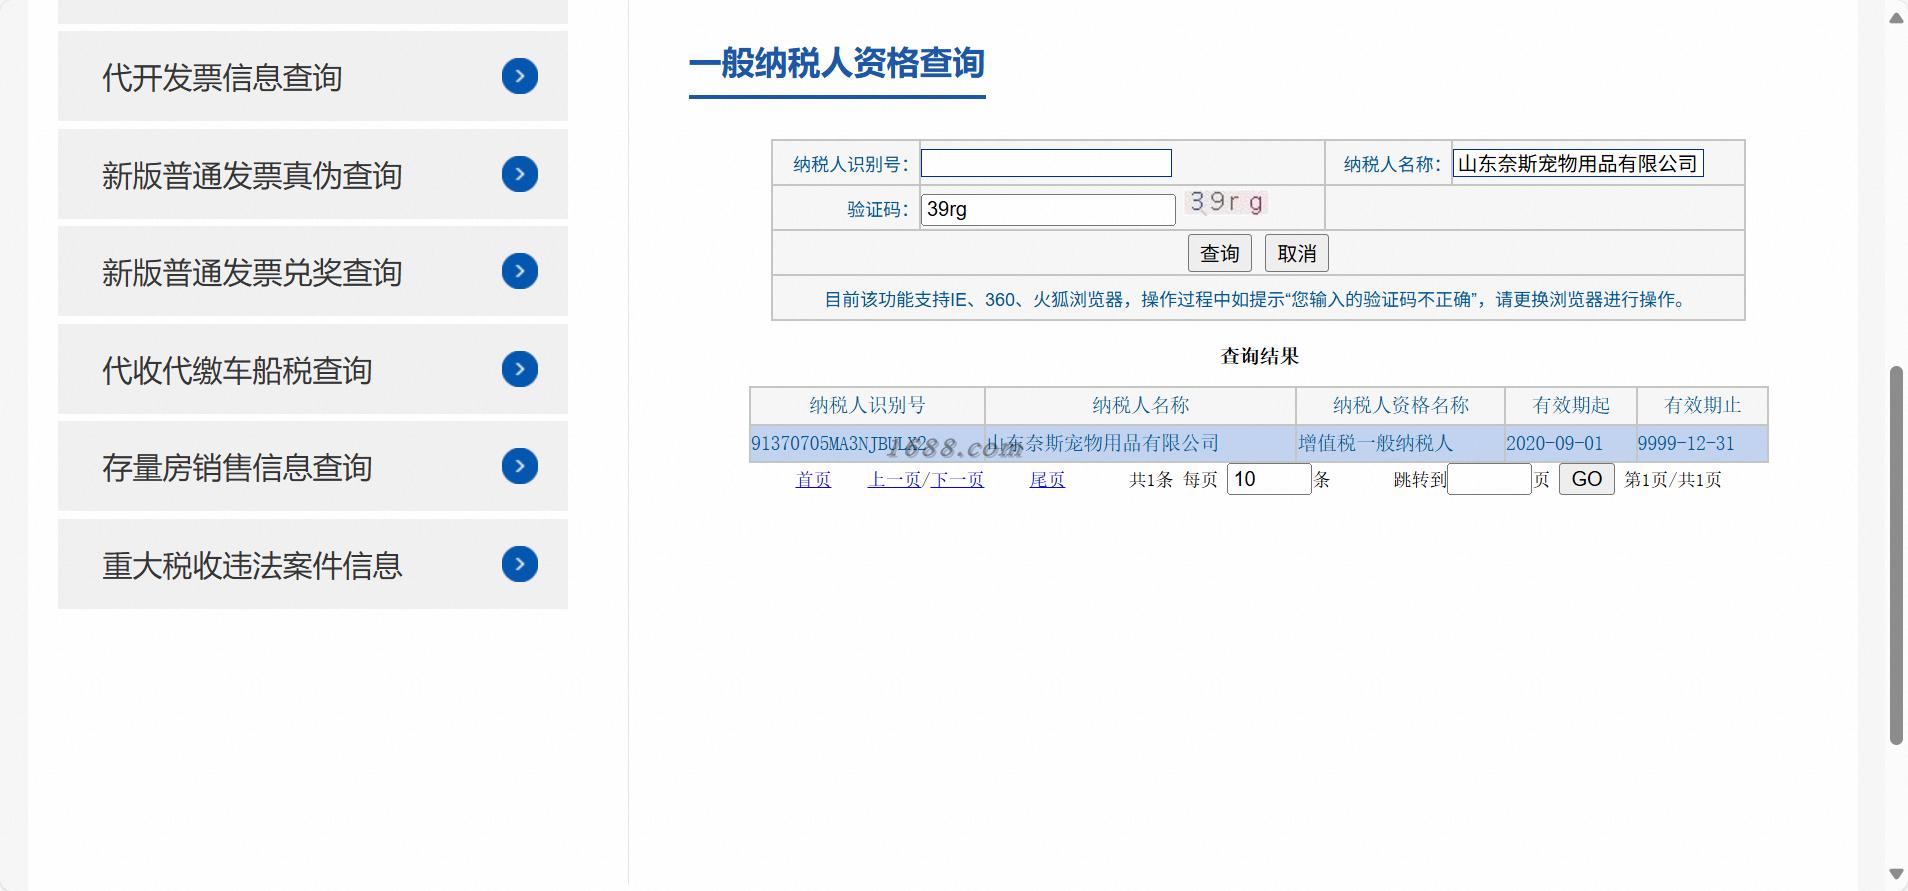The height and width of the screenshot is (891, 1908).
Task: Click the 纳税人资格名称 column header
Action: (x=1400, y=405)
